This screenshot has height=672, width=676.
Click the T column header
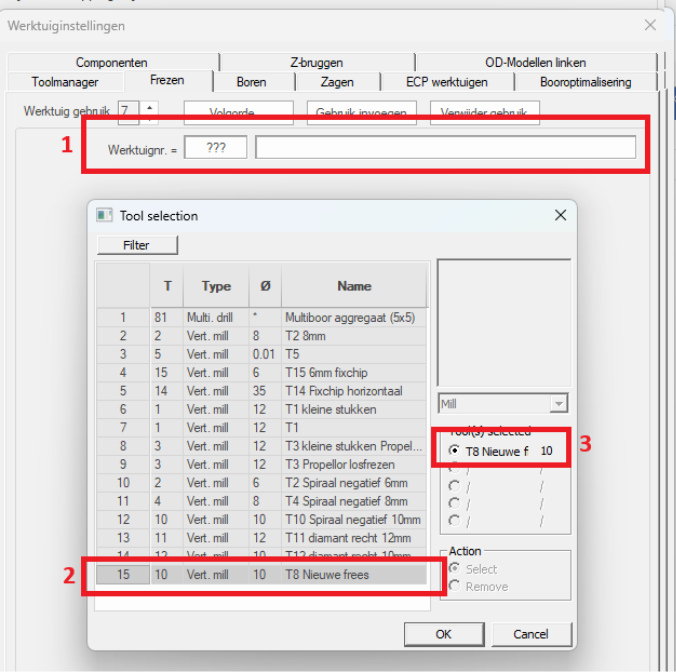(167, 286)
